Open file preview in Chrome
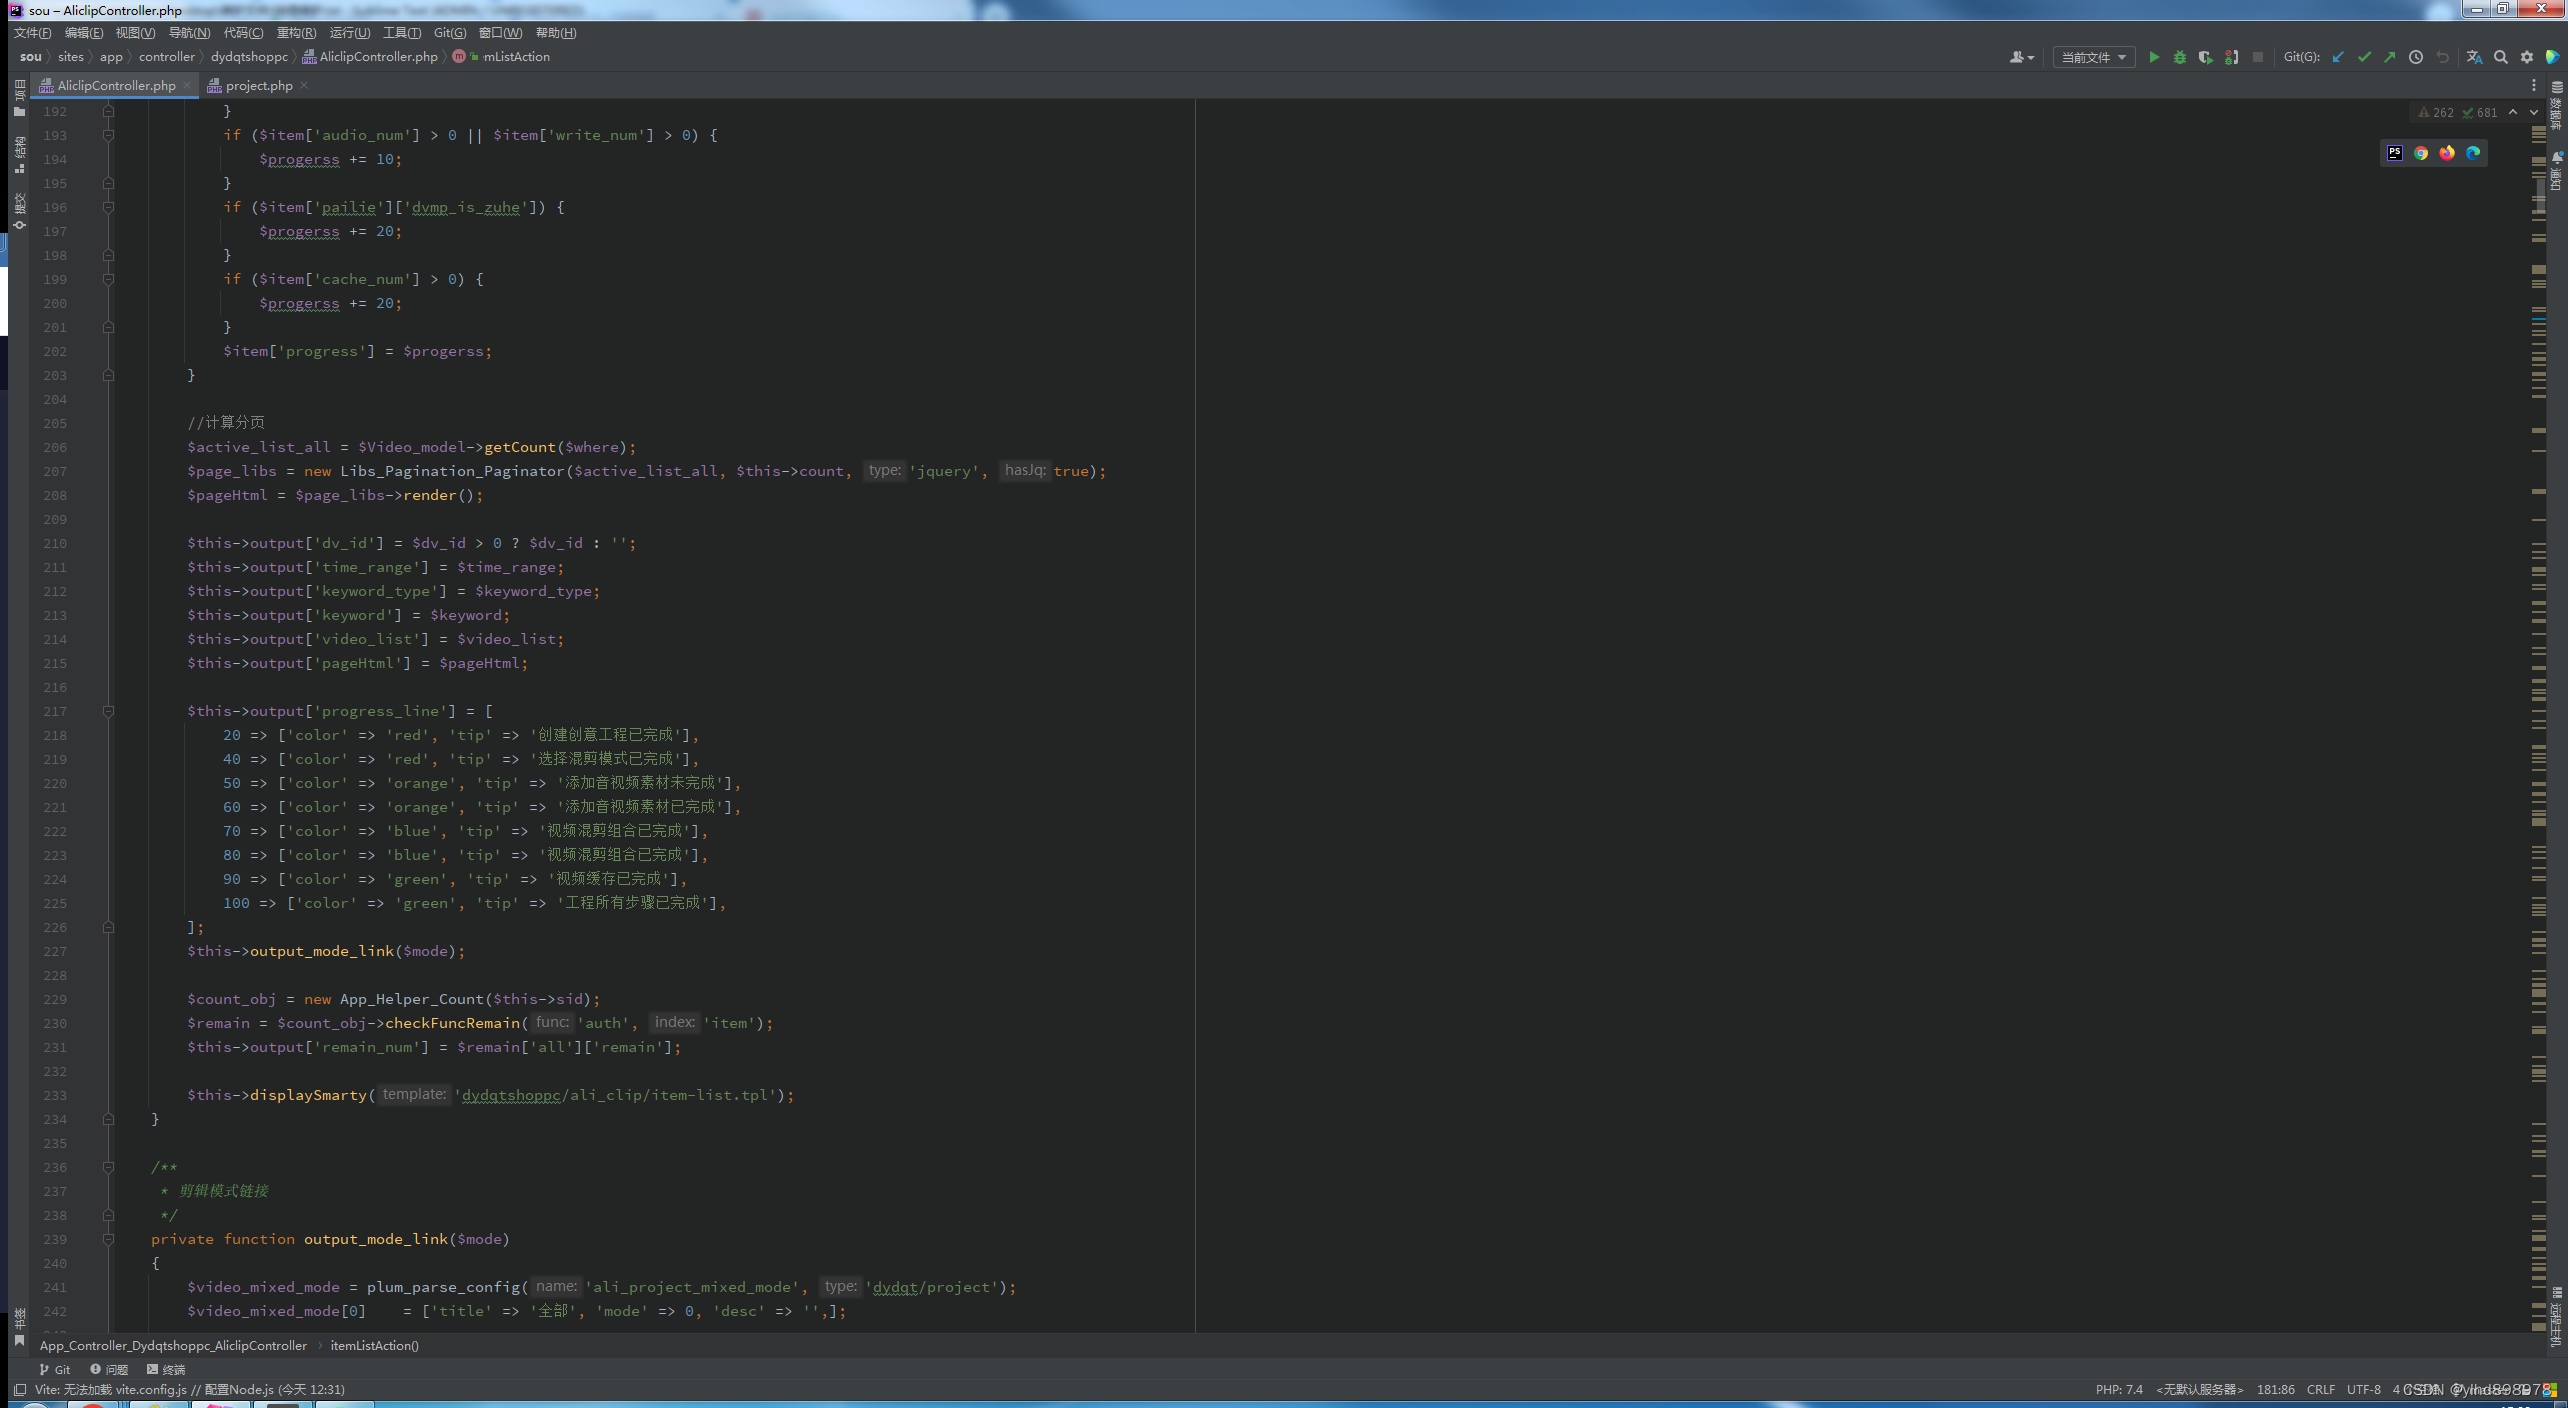The width and height of the screenshot is (2568, 1408). pyautogui.click(x=2420, y=153)
